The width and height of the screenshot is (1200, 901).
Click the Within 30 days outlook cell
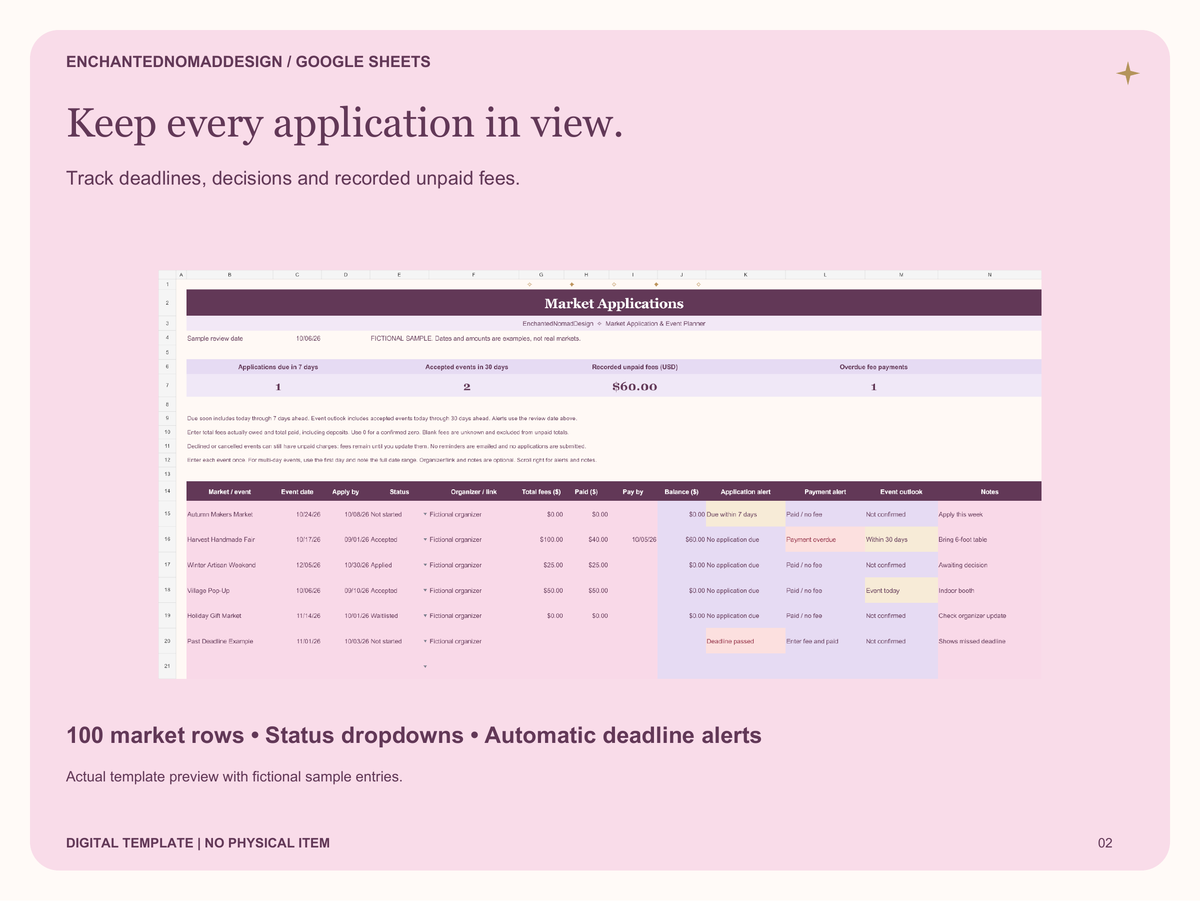coord(901,540)
